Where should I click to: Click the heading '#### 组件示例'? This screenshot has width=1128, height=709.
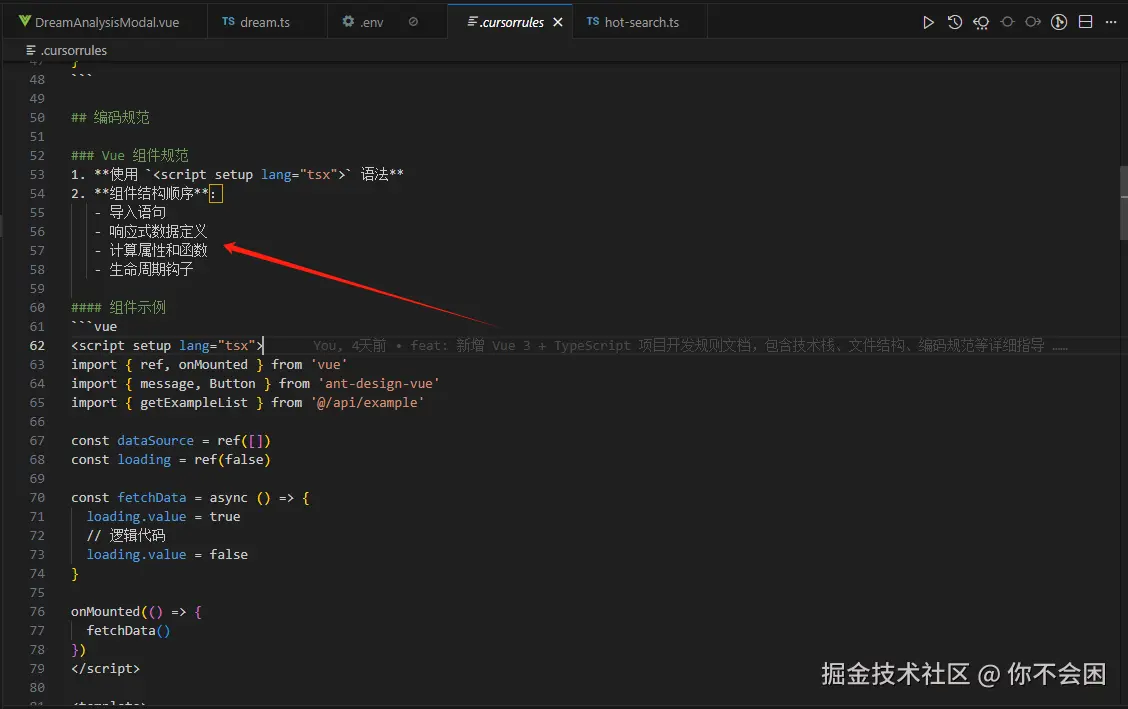118,308
